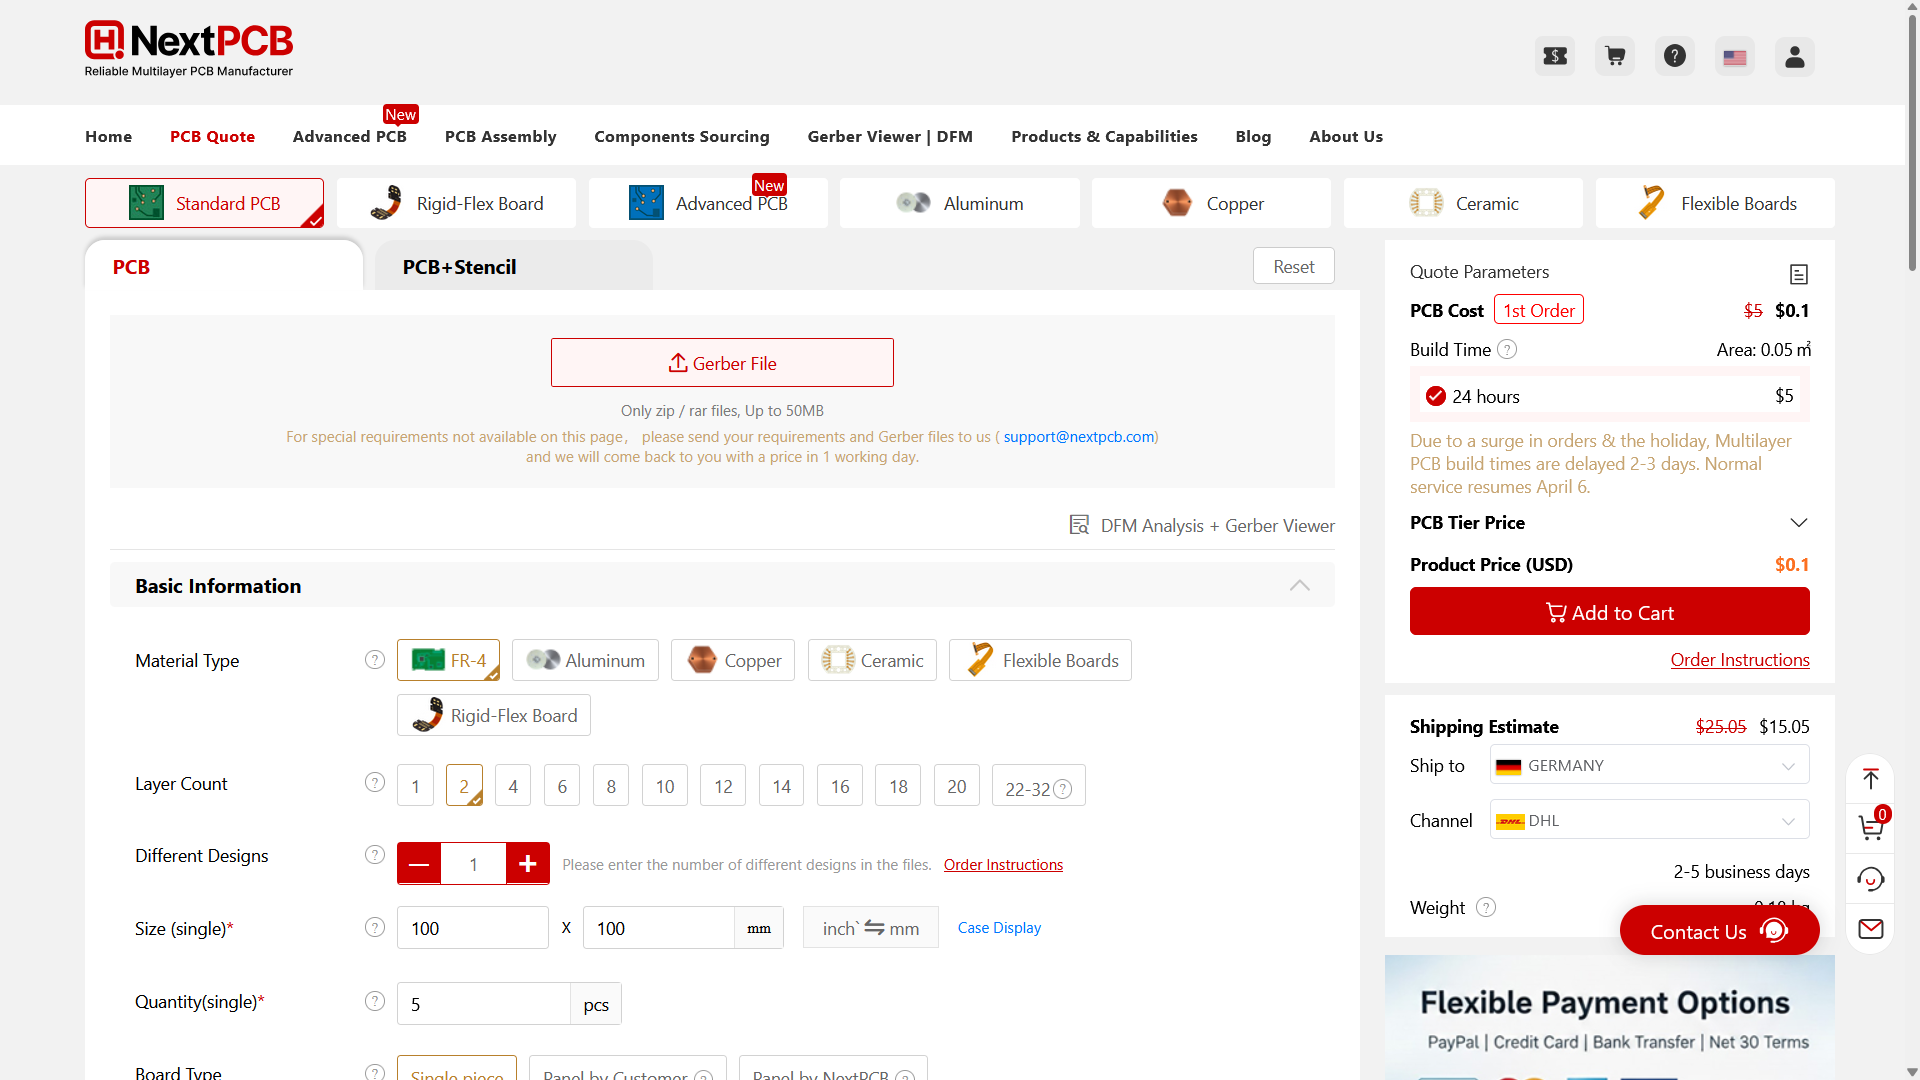
Task: Open the shipping Channel dropdown
Action: point(1649,820)
